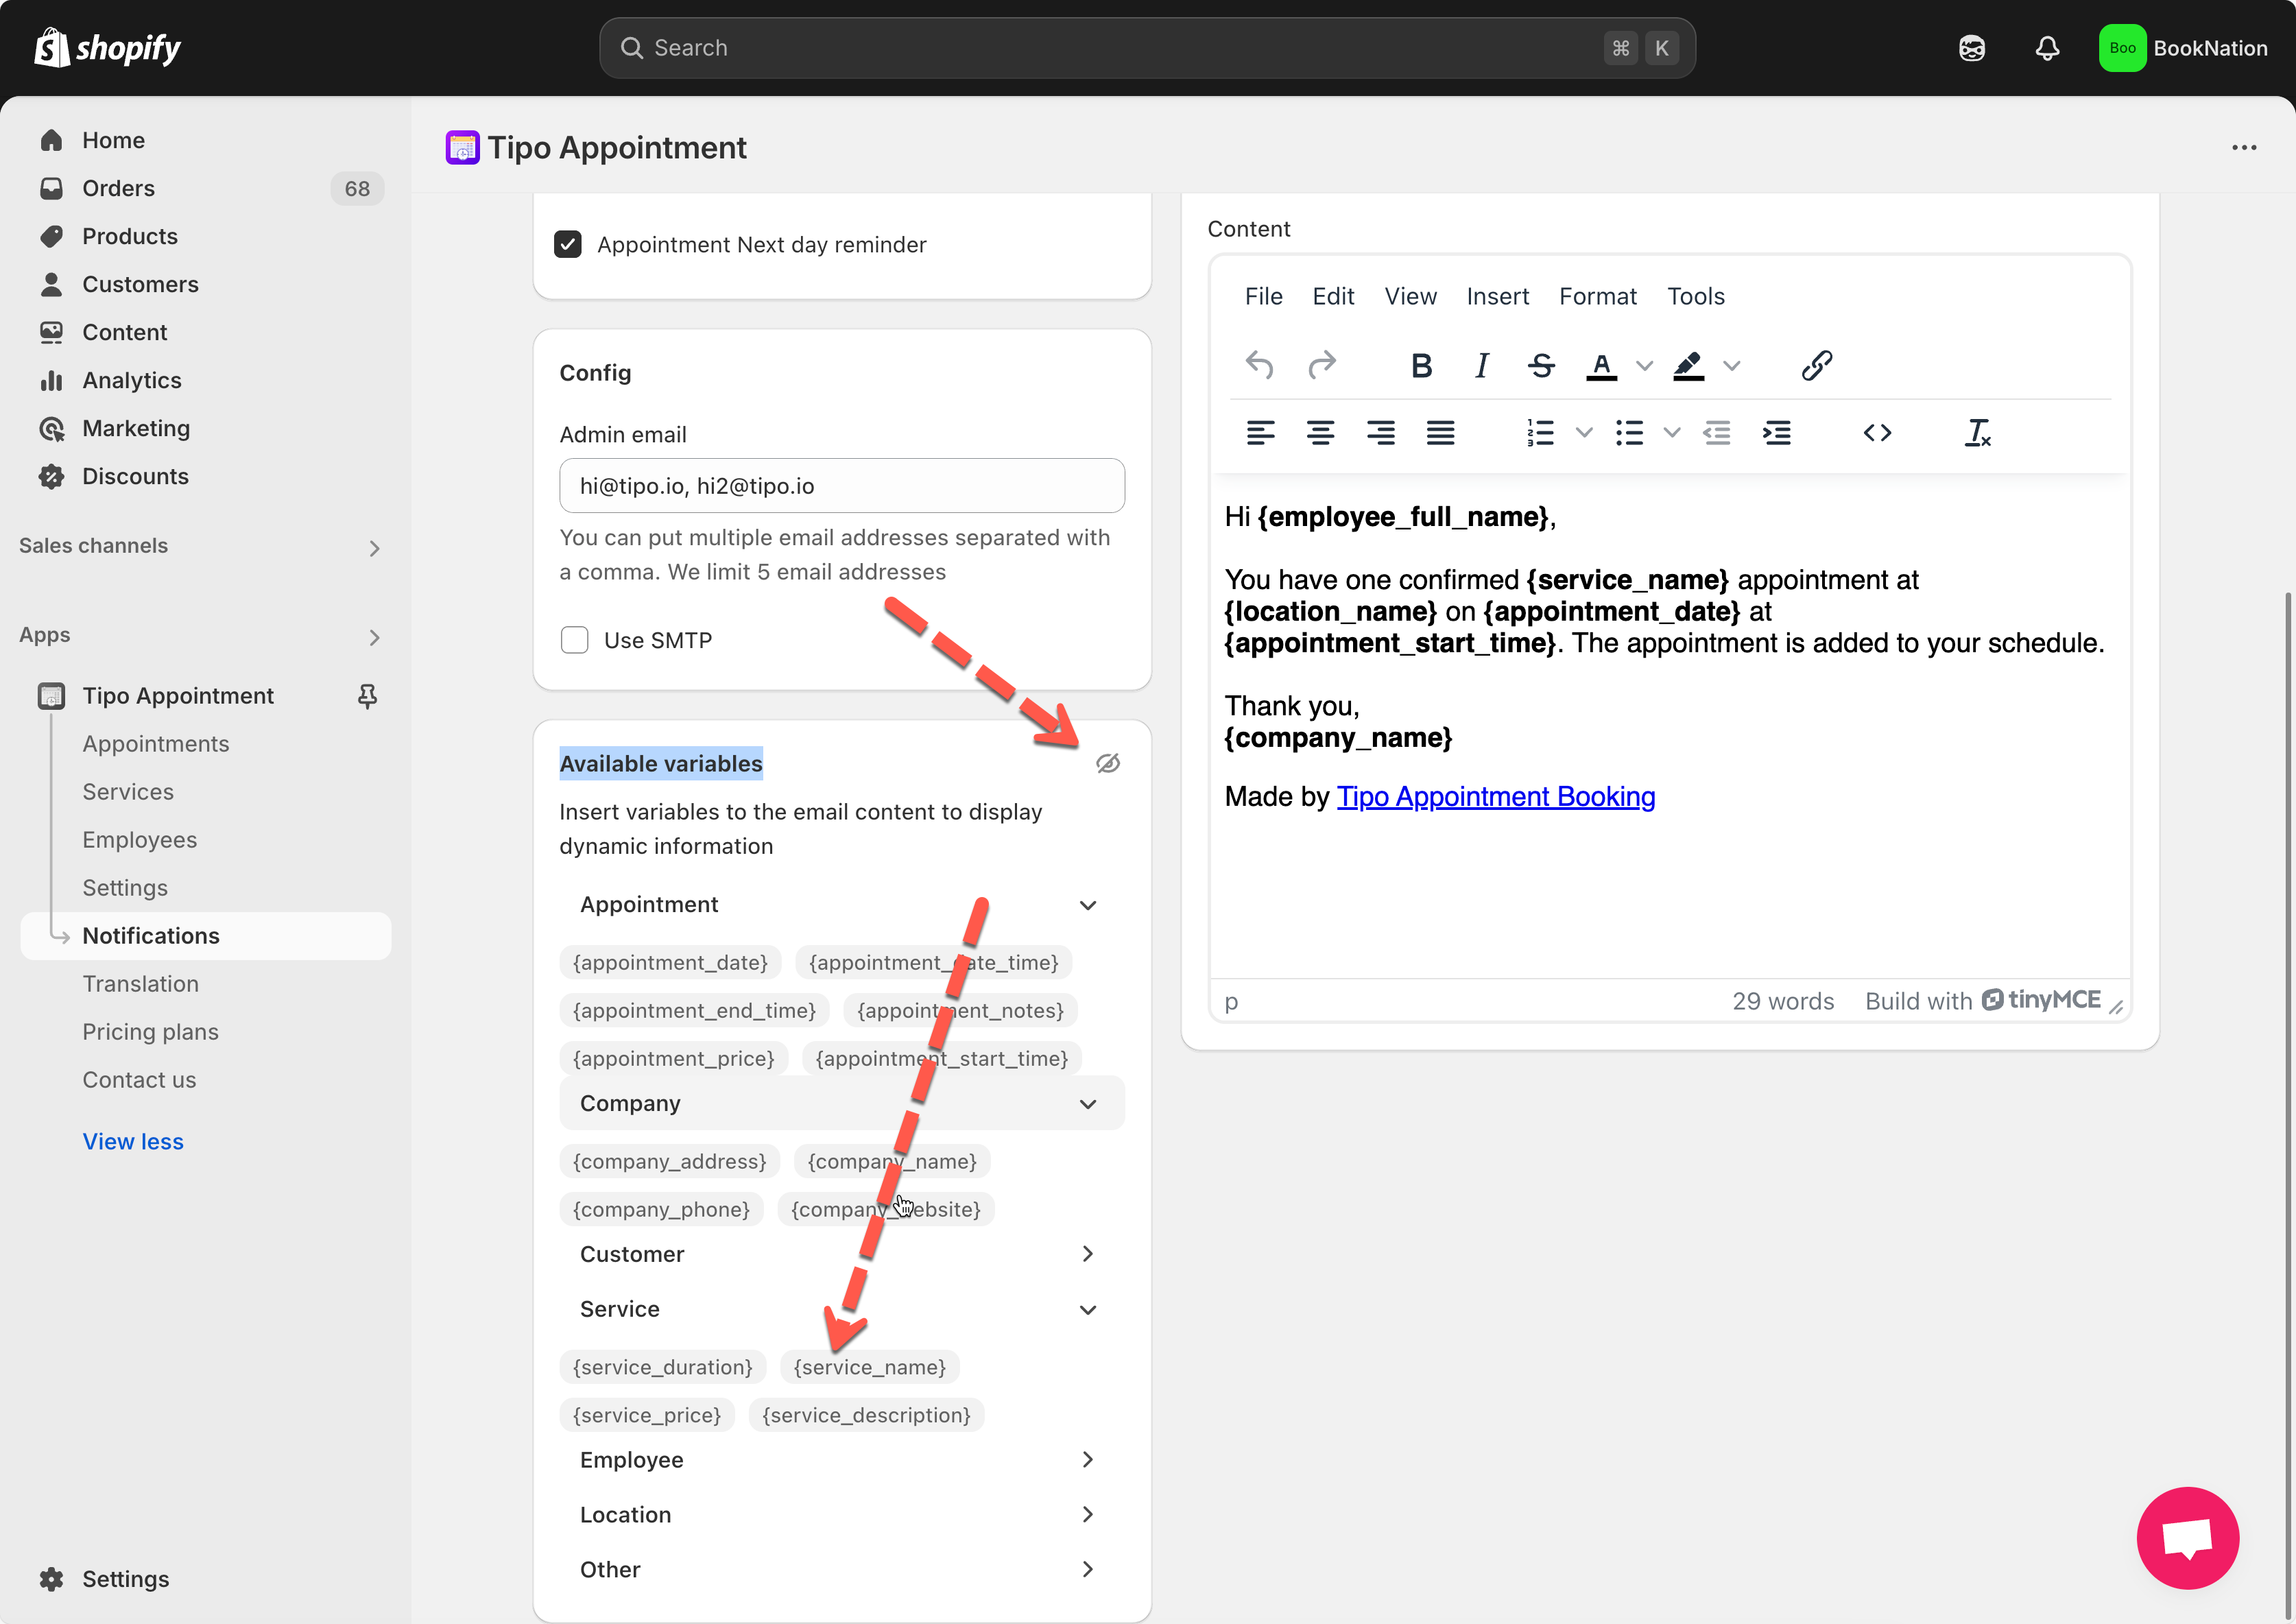Screen dimensions: 2296x1624
Task: Open text color picker dropdown arrow
Action: (x=1644, y=366)
